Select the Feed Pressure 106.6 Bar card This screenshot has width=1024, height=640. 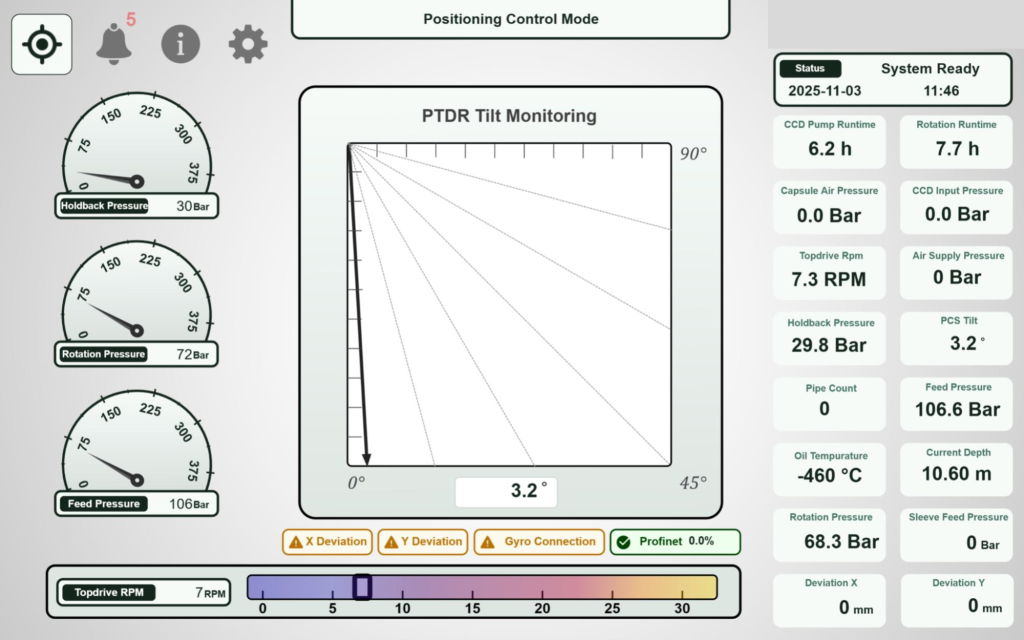[956, 404]
